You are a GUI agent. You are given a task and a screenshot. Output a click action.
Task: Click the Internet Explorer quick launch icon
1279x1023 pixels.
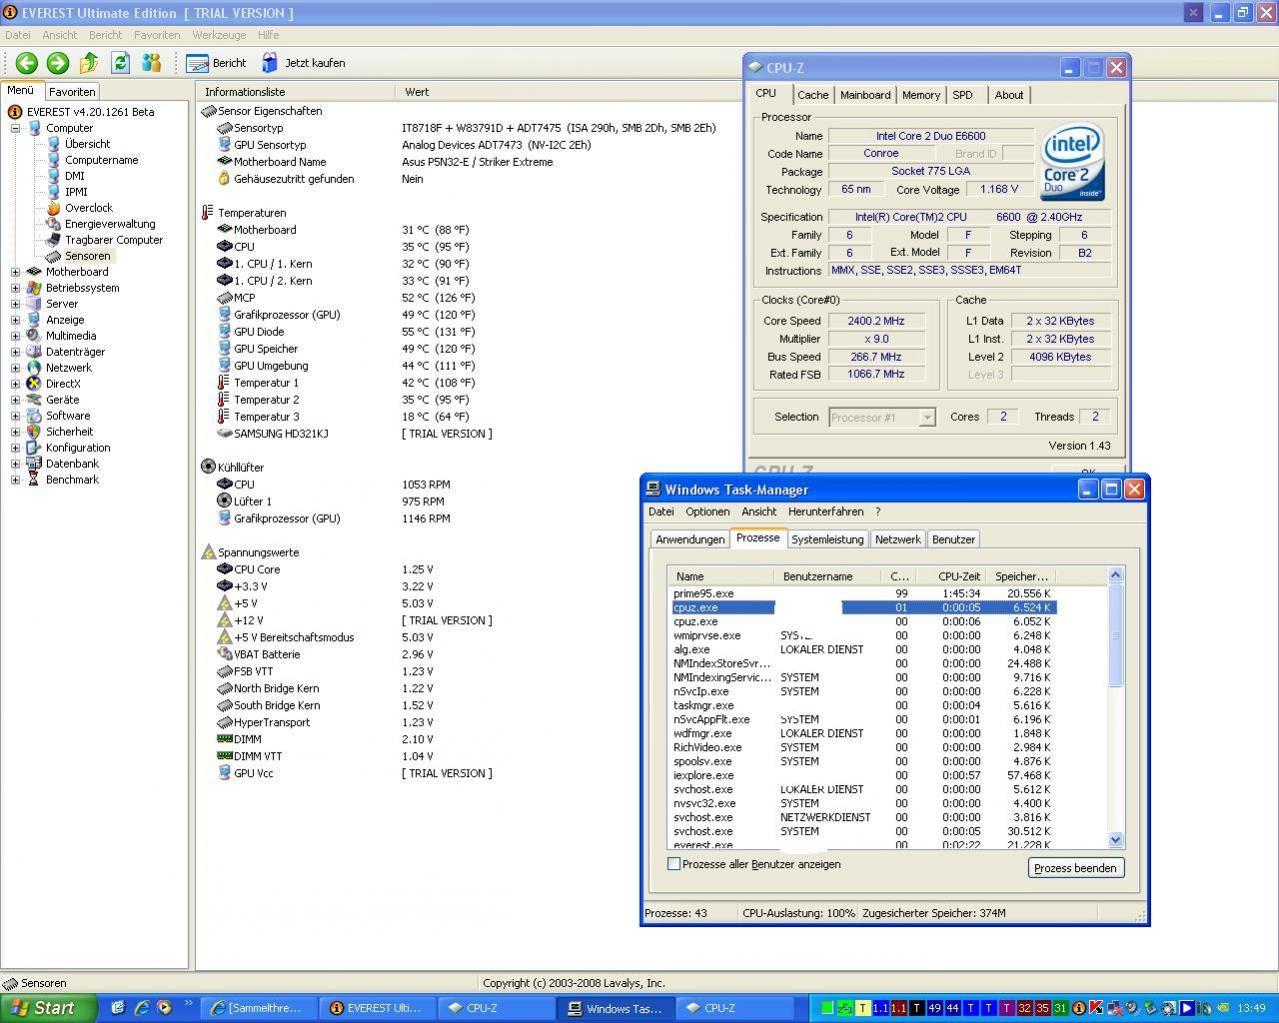point(141,1008)
